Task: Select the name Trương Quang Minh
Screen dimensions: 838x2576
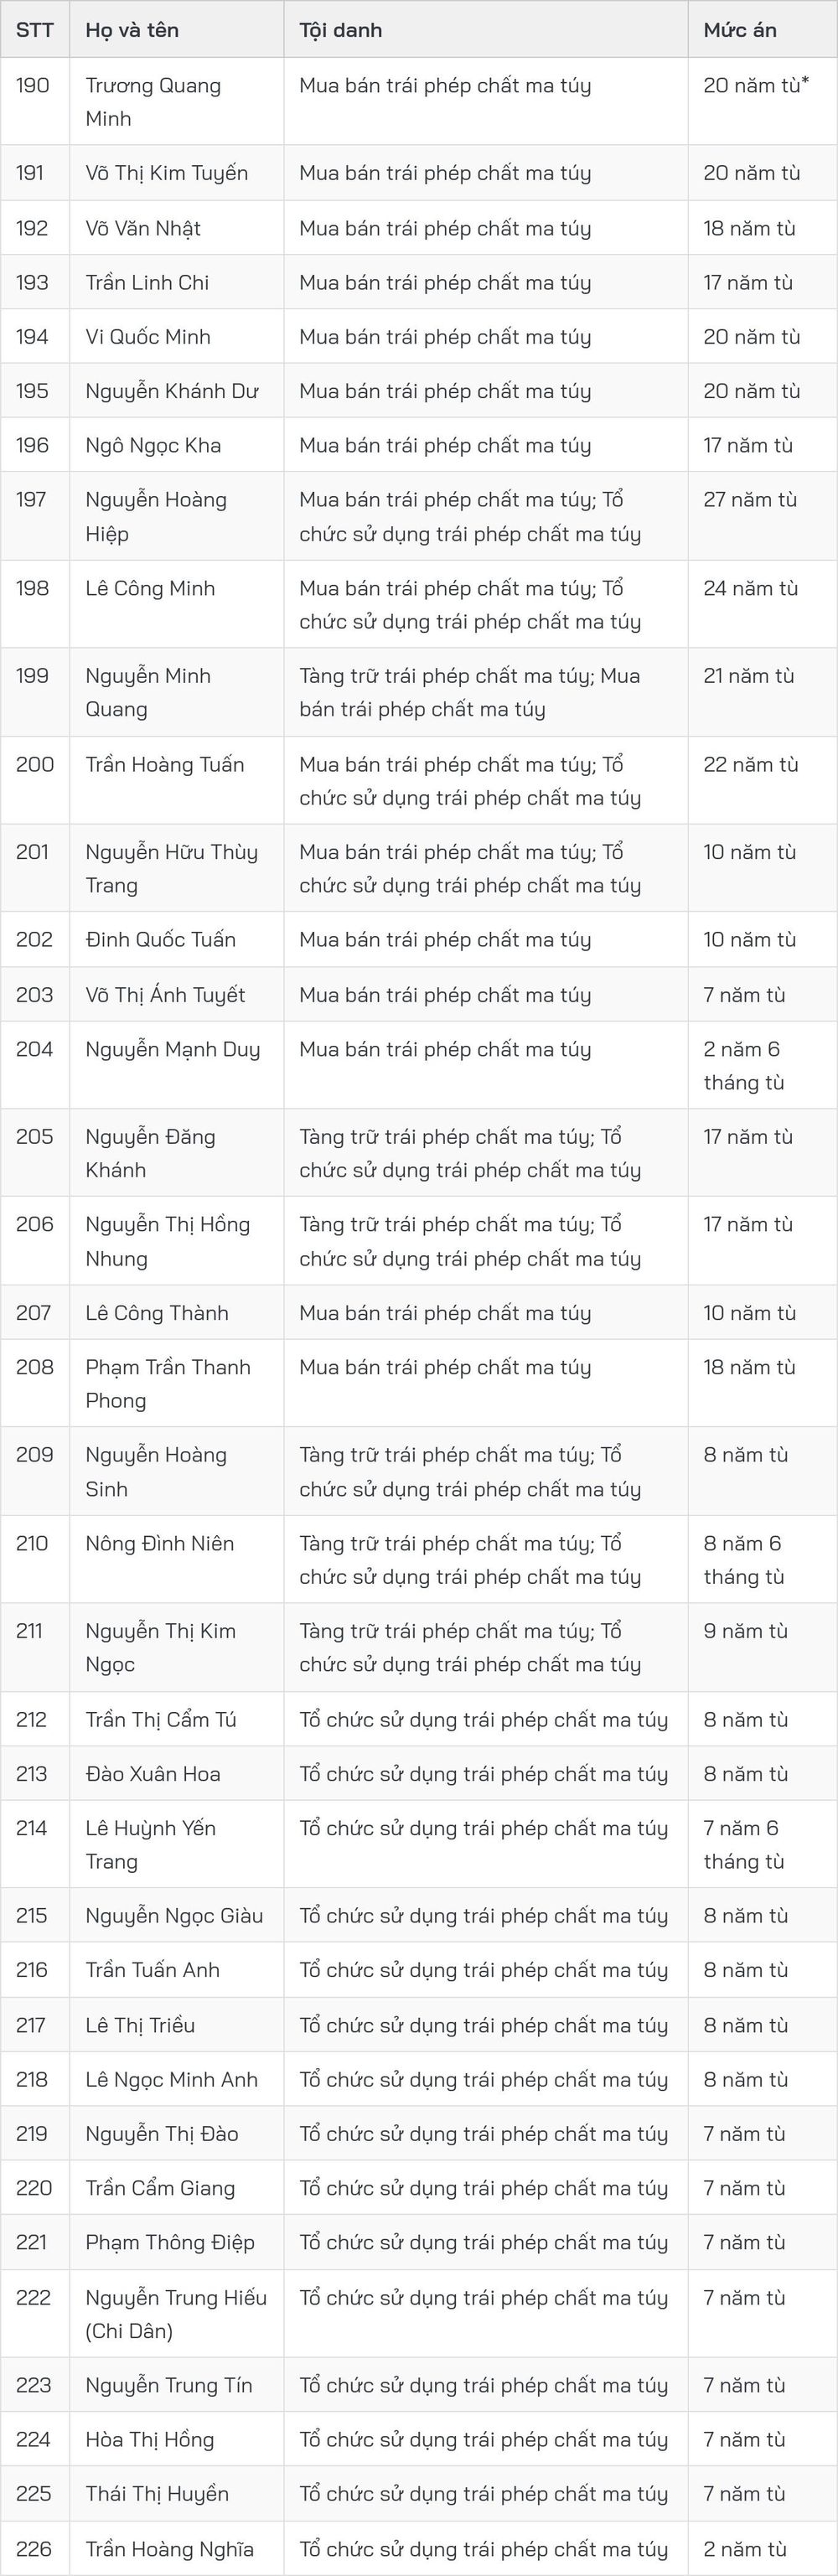Action: point(153,102)
